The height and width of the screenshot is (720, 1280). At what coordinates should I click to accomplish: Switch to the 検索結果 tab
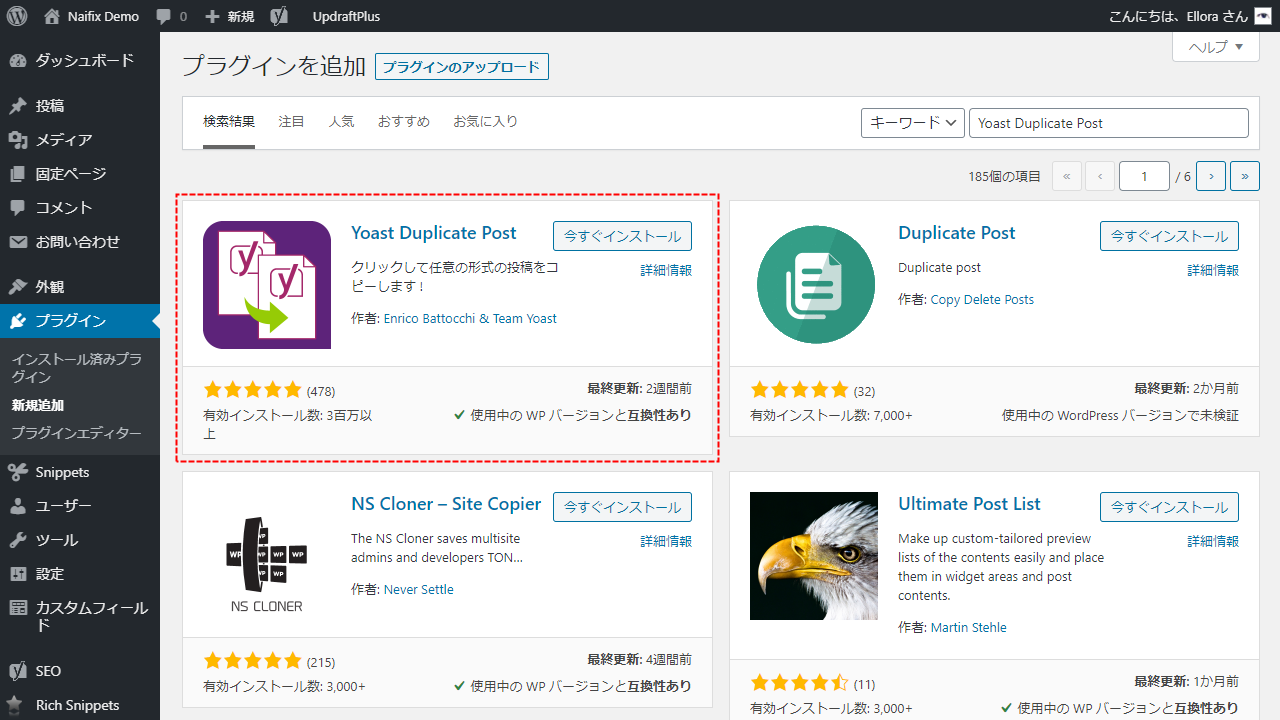coord(229,122)
